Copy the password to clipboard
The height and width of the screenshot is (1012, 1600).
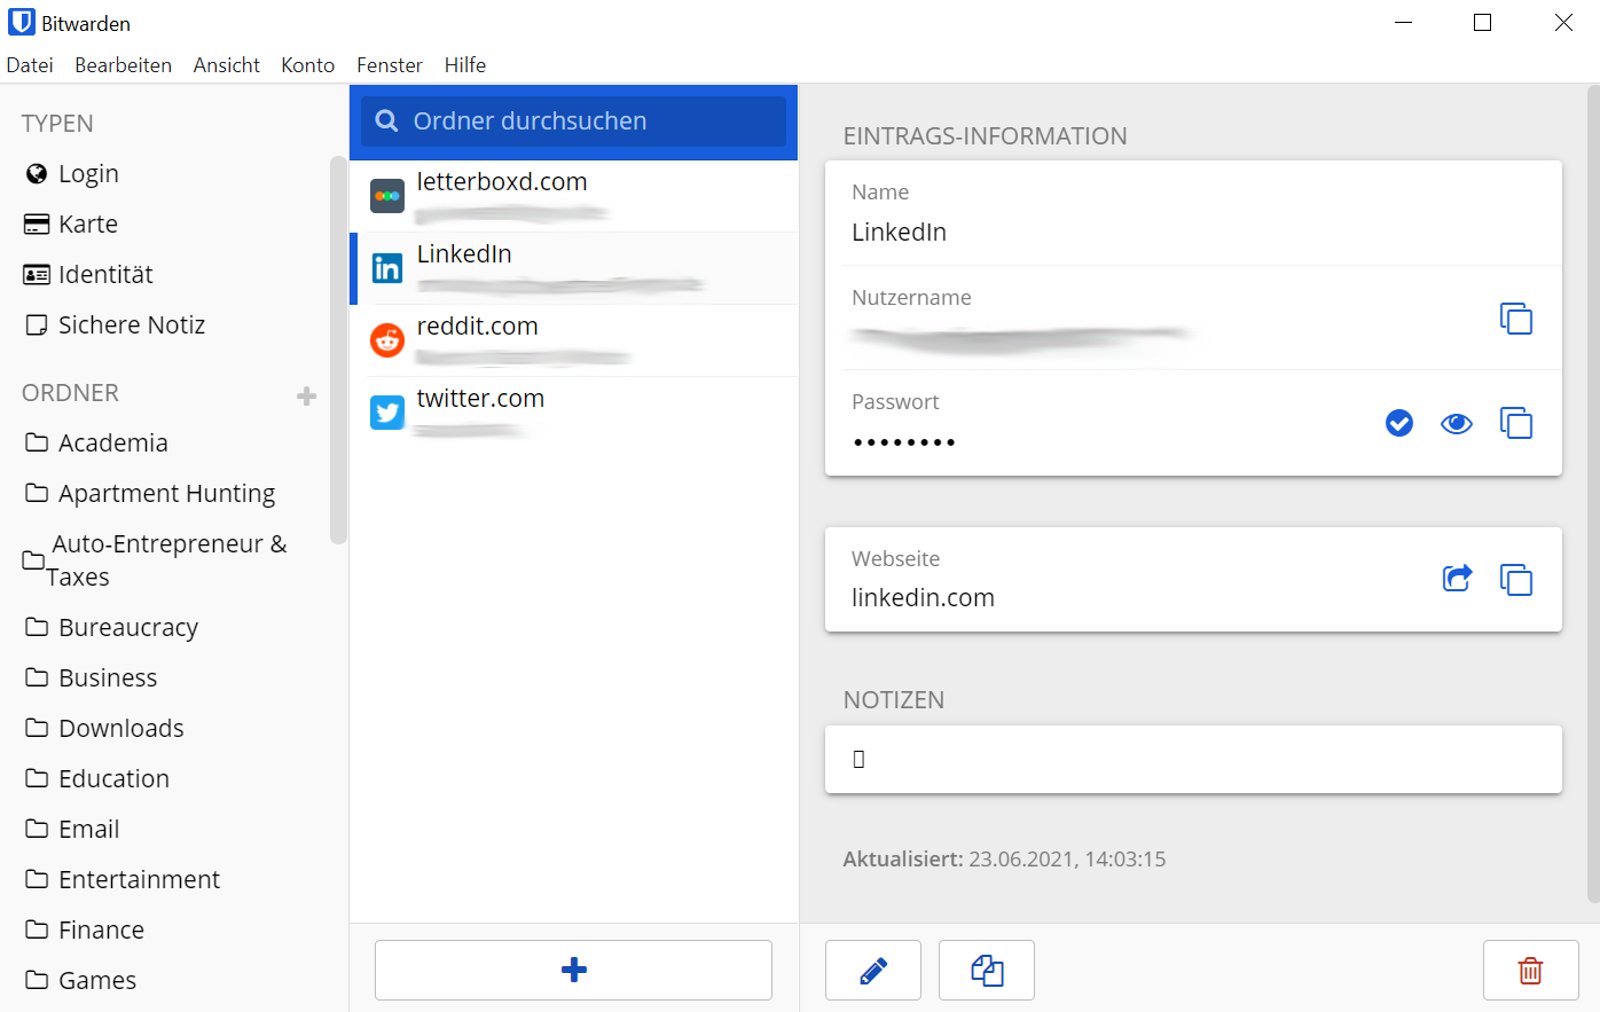(x=1516, y=424)
